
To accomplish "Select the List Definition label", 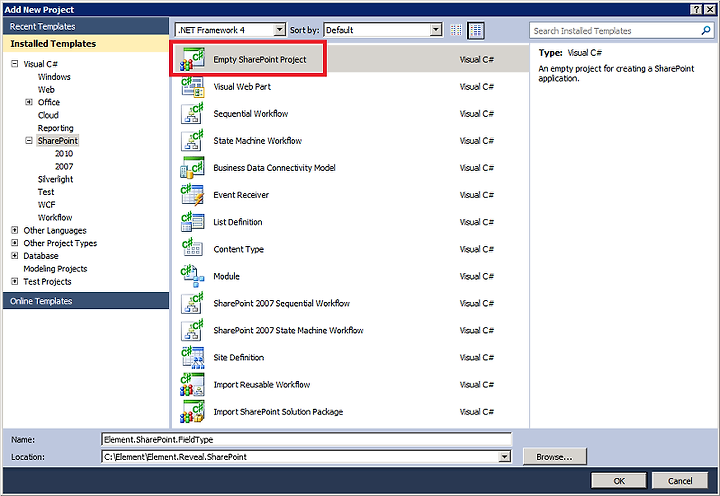I will [x=238, y=222].
